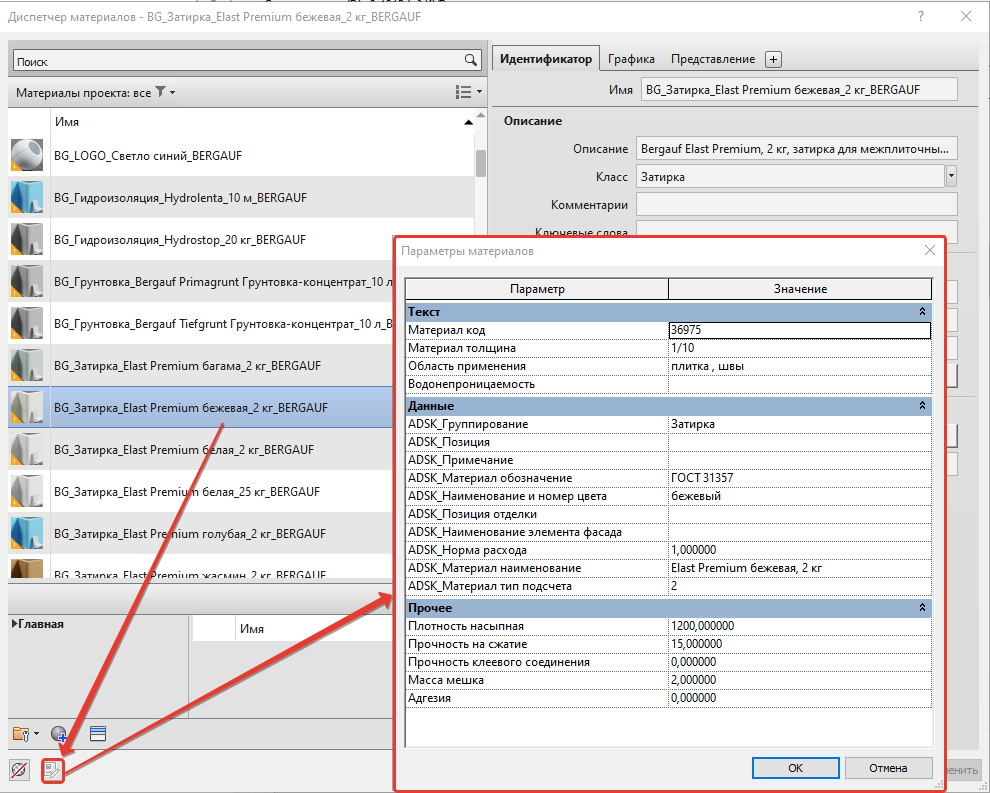Click the Описание text field
Viewport: 990px width, 793px height.
coord(796,149)
